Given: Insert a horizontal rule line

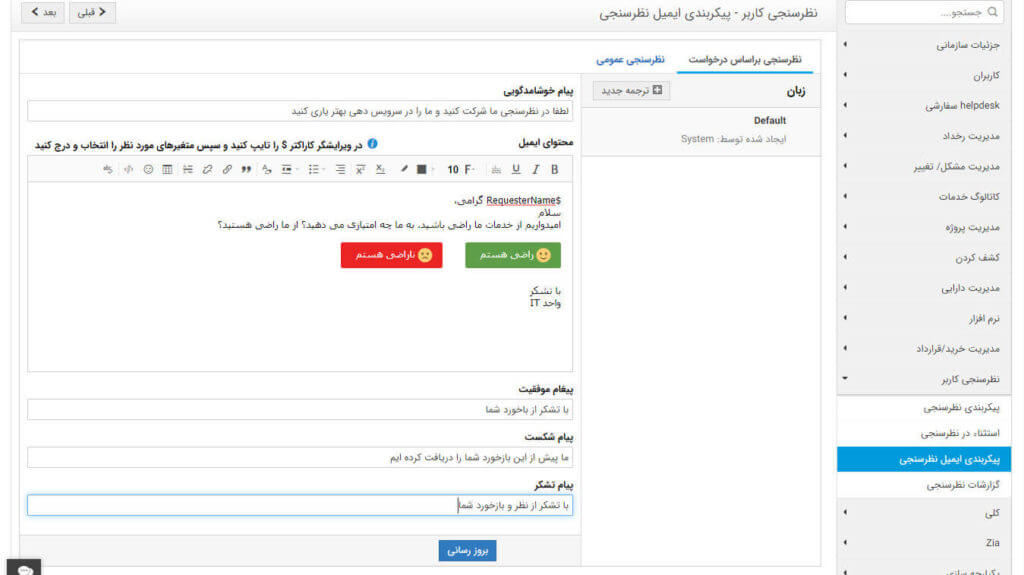Looking at the screenshot, I should click(x=187, y=169).
